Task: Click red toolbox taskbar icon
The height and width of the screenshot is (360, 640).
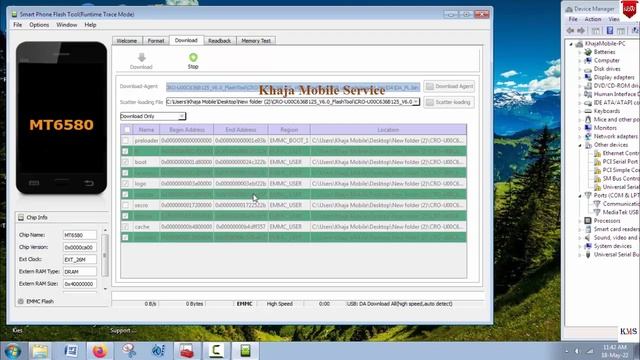Action: 187,351
